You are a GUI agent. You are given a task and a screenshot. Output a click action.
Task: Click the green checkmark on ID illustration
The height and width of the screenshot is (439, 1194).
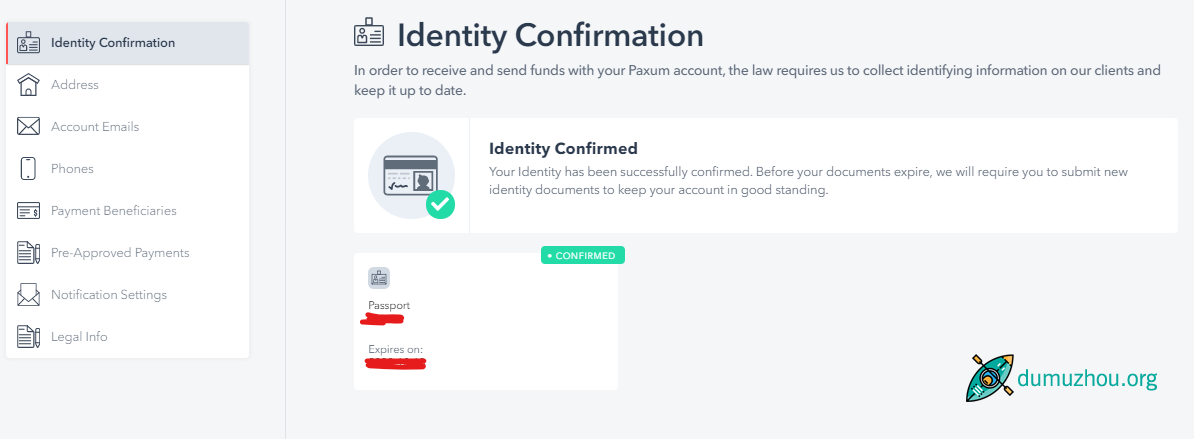440,204
